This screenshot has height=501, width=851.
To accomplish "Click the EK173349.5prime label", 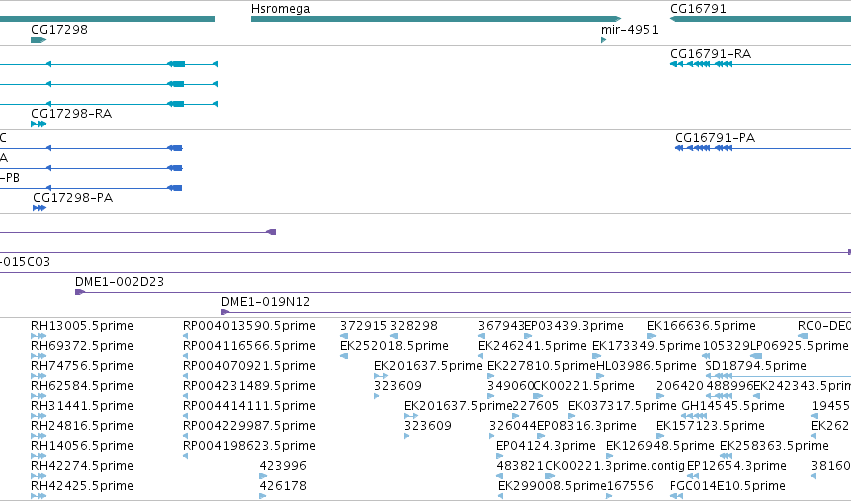I will pos(646,346).
